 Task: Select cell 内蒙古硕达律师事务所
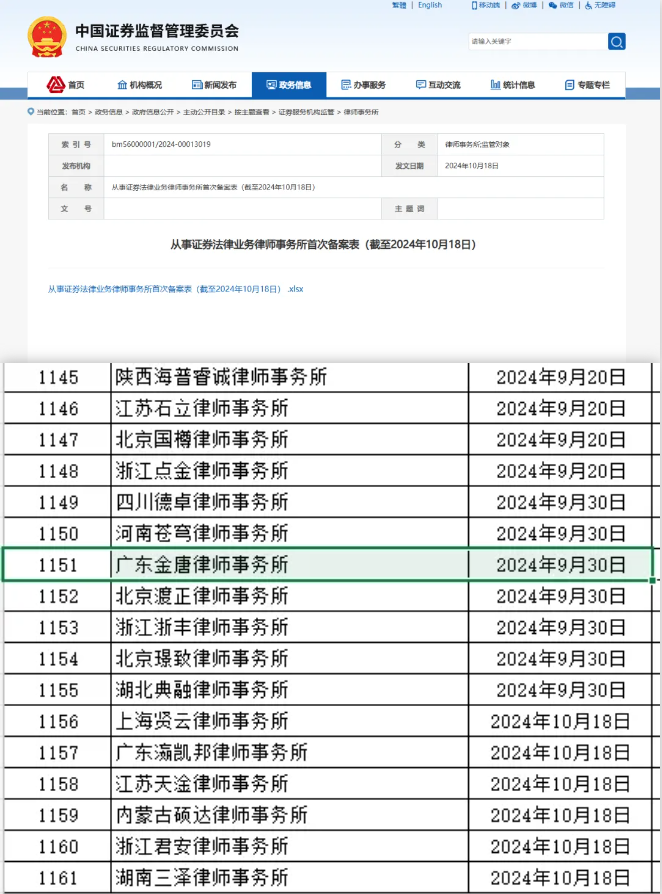tap(290, 815)
